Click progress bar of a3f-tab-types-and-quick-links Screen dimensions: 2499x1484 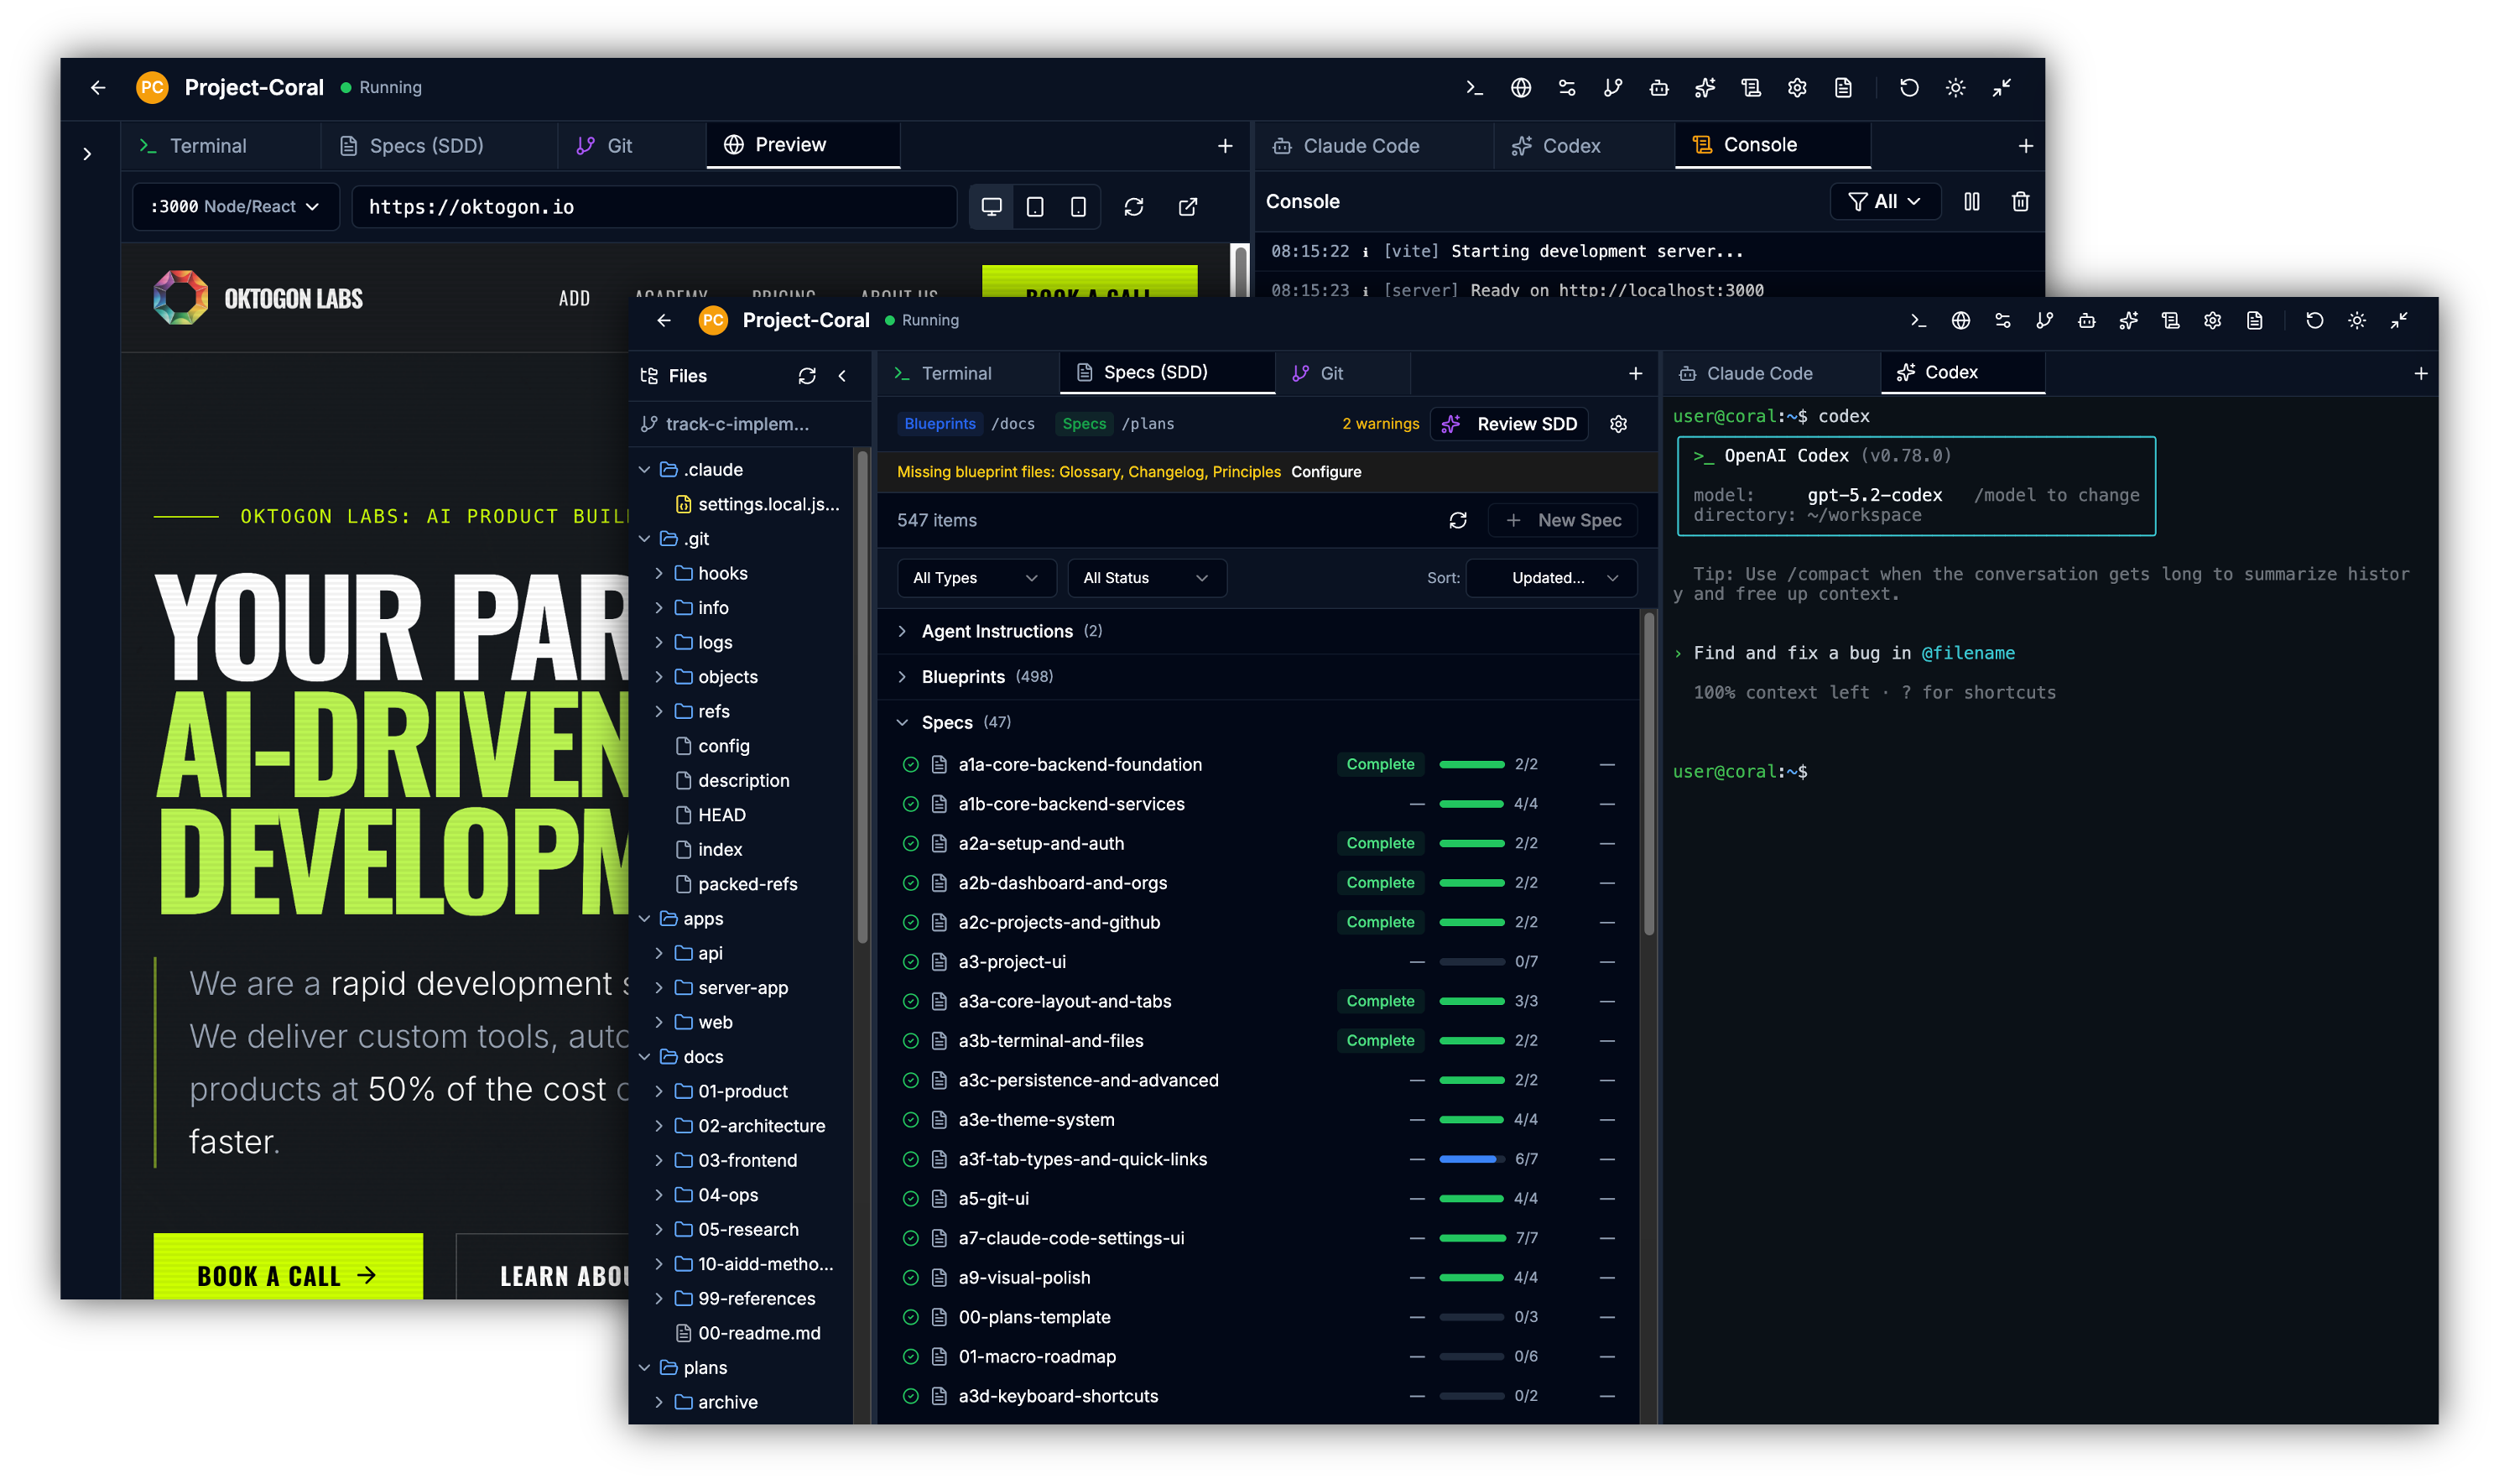click(x=1471, y=1159)
